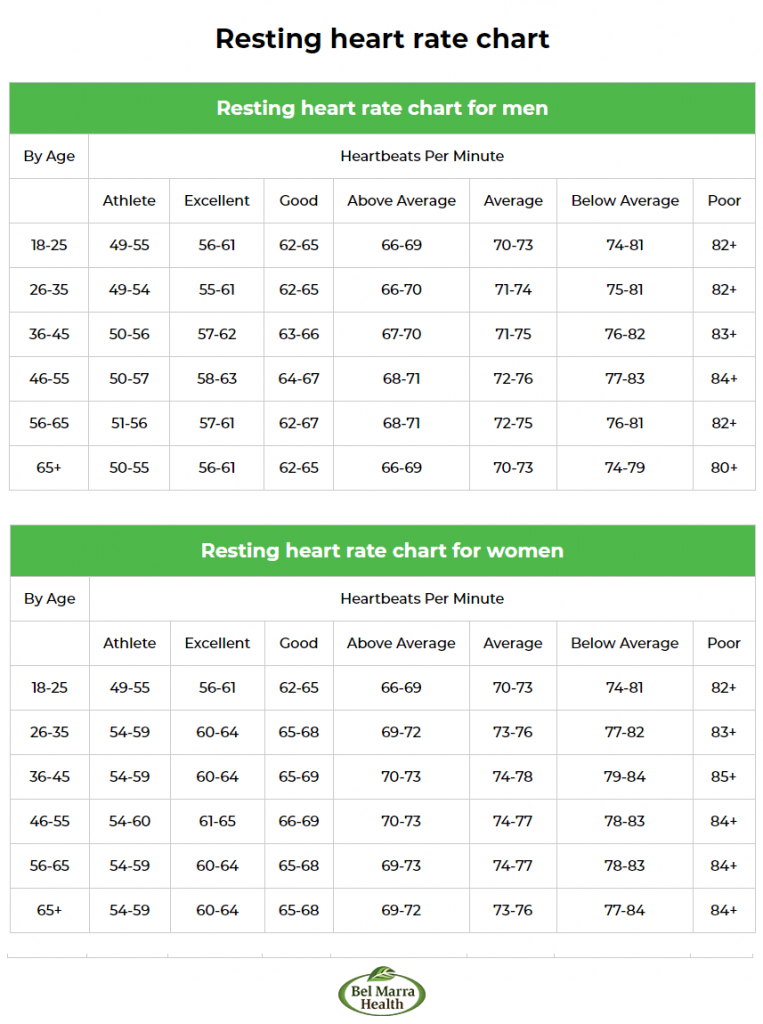Viewport: 763px width, 1024px height.
Task: Choose "Above Average" column header in men's table
Action: pyautogui.click(x=401, y=201)
